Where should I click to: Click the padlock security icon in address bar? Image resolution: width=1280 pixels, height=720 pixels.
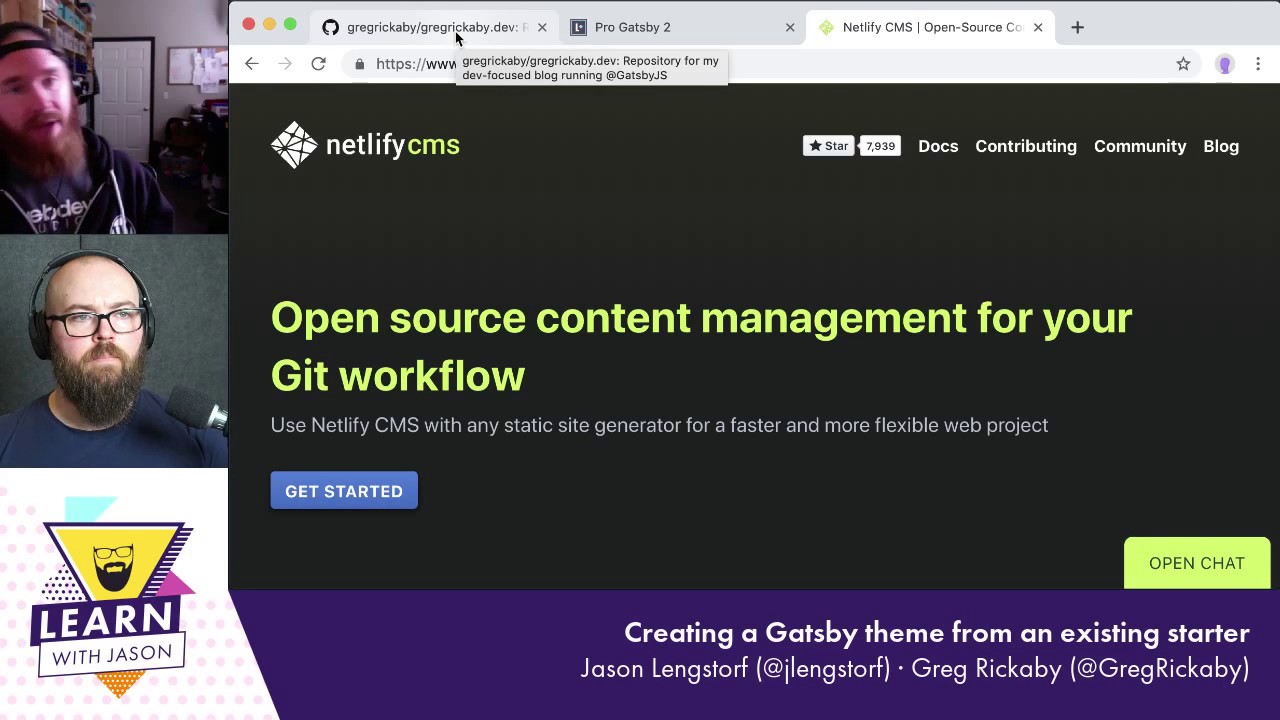pos(359,63)
